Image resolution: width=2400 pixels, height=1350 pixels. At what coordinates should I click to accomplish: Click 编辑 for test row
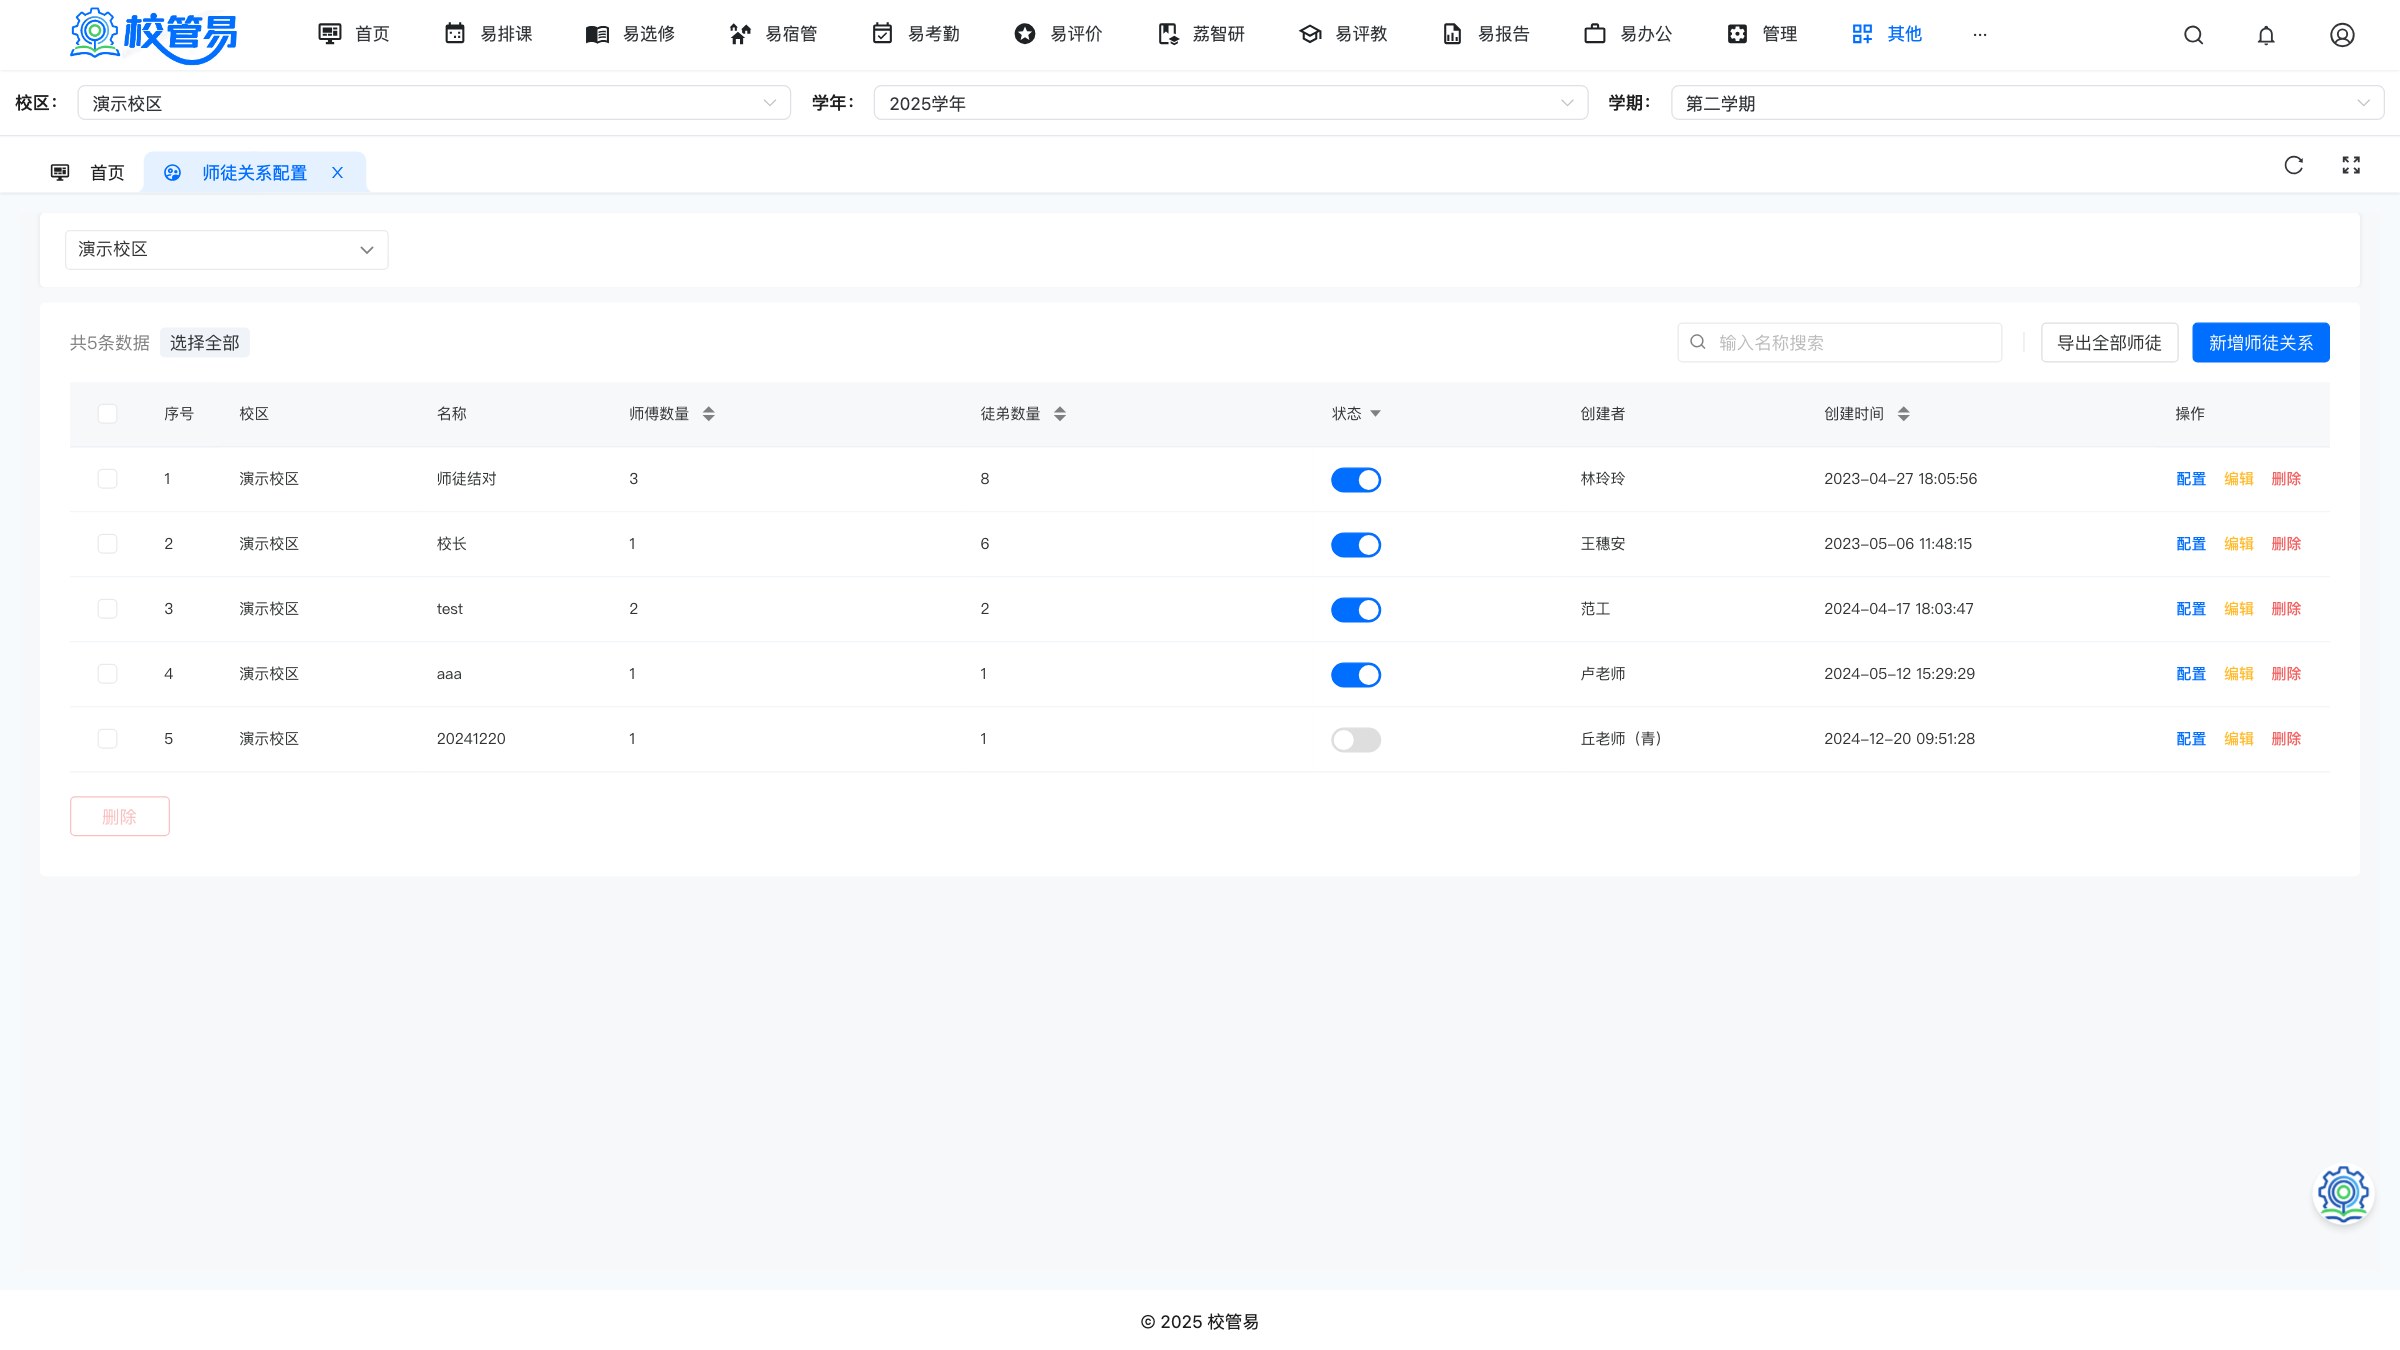click(2238, 609)
